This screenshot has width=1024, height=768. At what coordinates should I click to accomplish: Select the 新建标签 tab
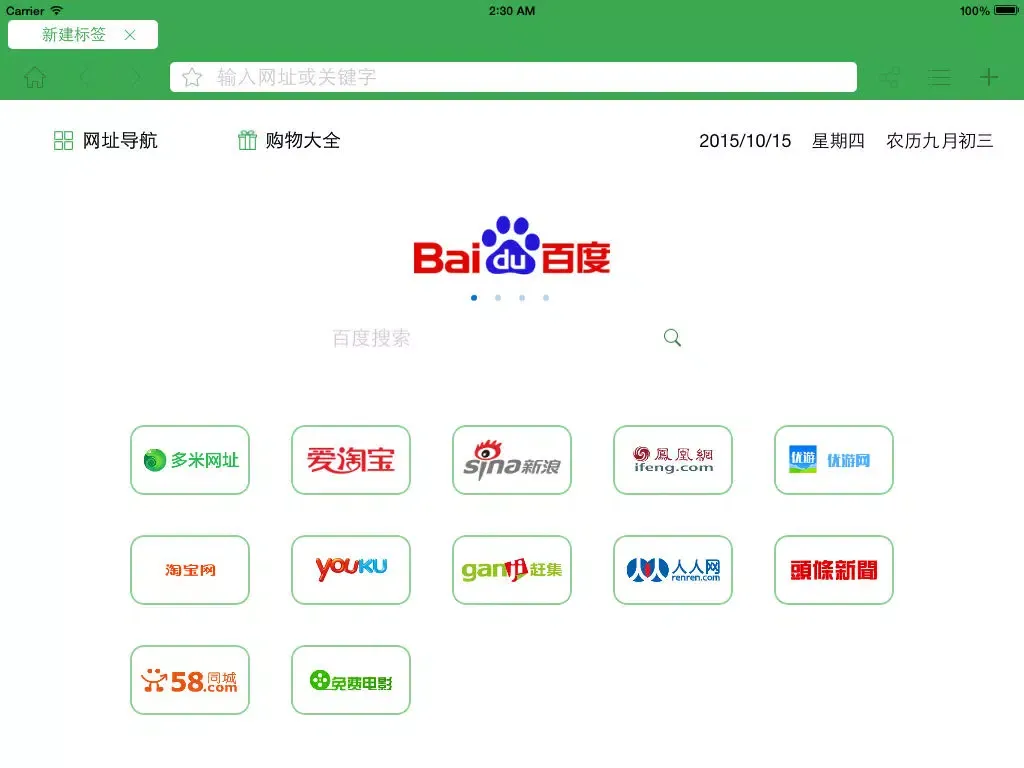point(83,35)
